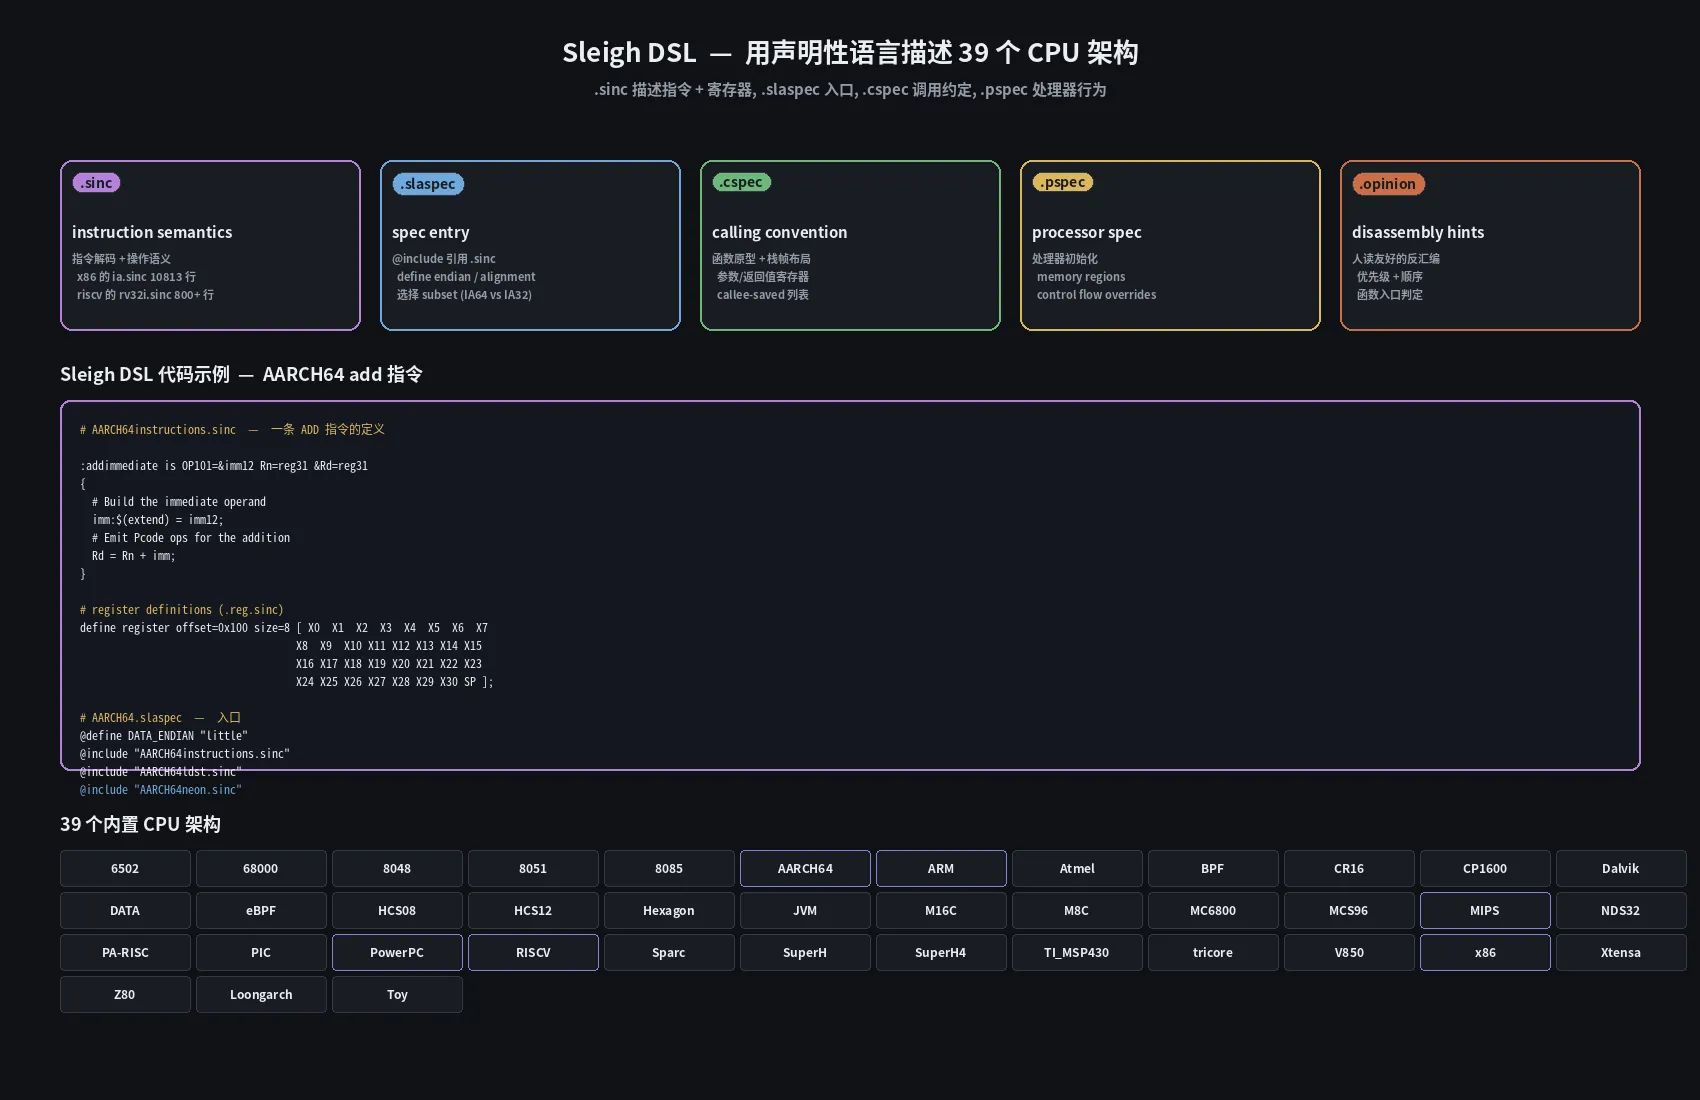1700x1100 pixels.
Task: Select the M8C architecture chip
Action: click(x=1077, y=910)
